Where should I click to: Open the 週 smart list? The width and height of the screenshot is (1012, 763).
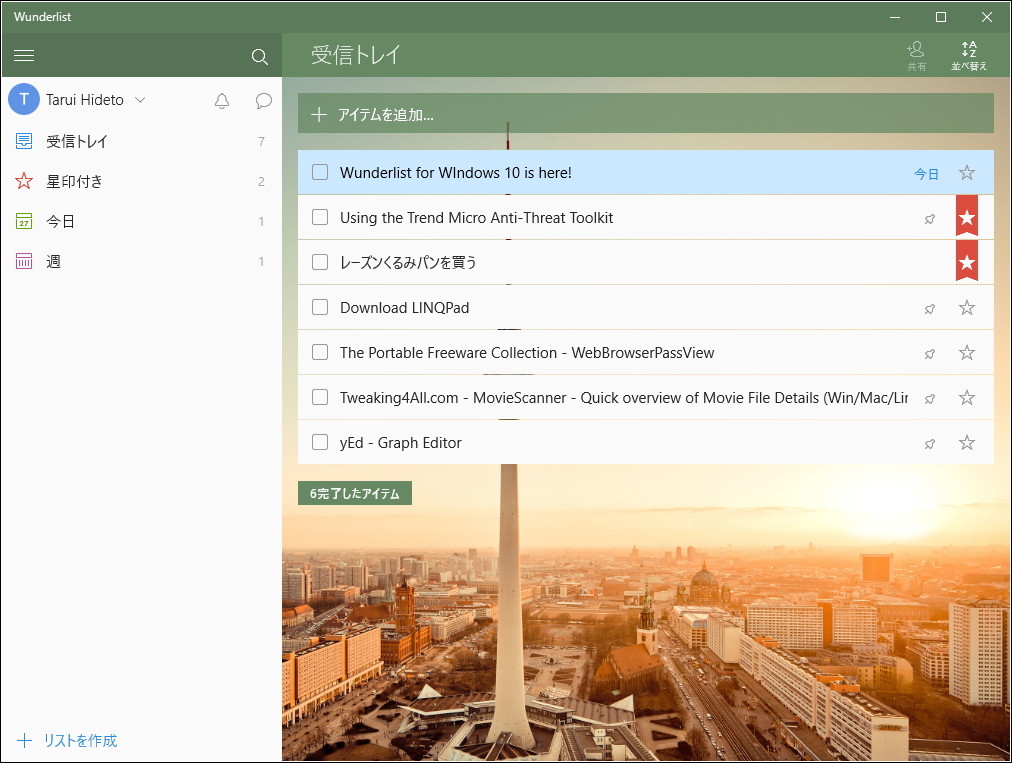click(x=141, y=261)
